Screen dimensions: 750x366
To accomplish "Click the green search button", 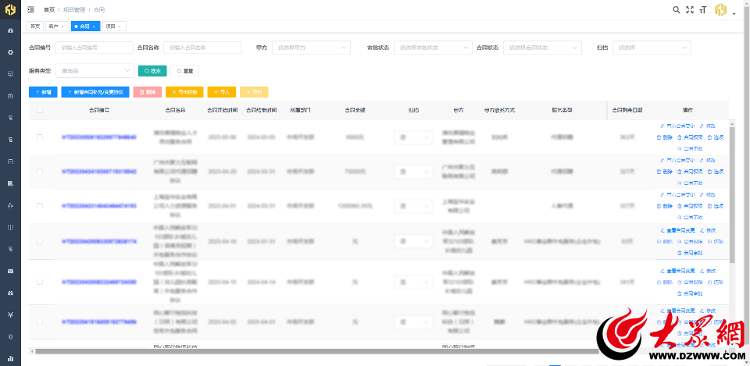I will pos(152,71).
